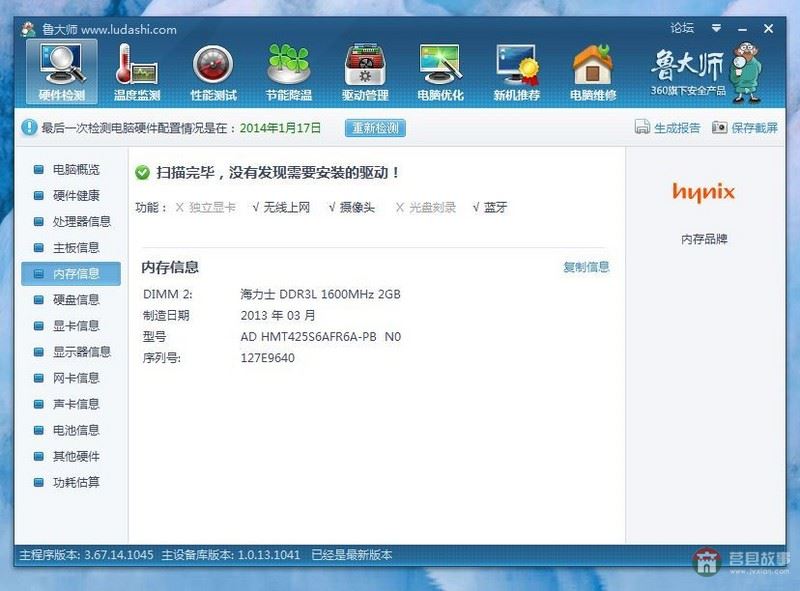This screenshot has height=591, width=800.
Task: Click the 内存品牌 label under hynix logo
Action: pyautogui.click(x=704, y=239)
